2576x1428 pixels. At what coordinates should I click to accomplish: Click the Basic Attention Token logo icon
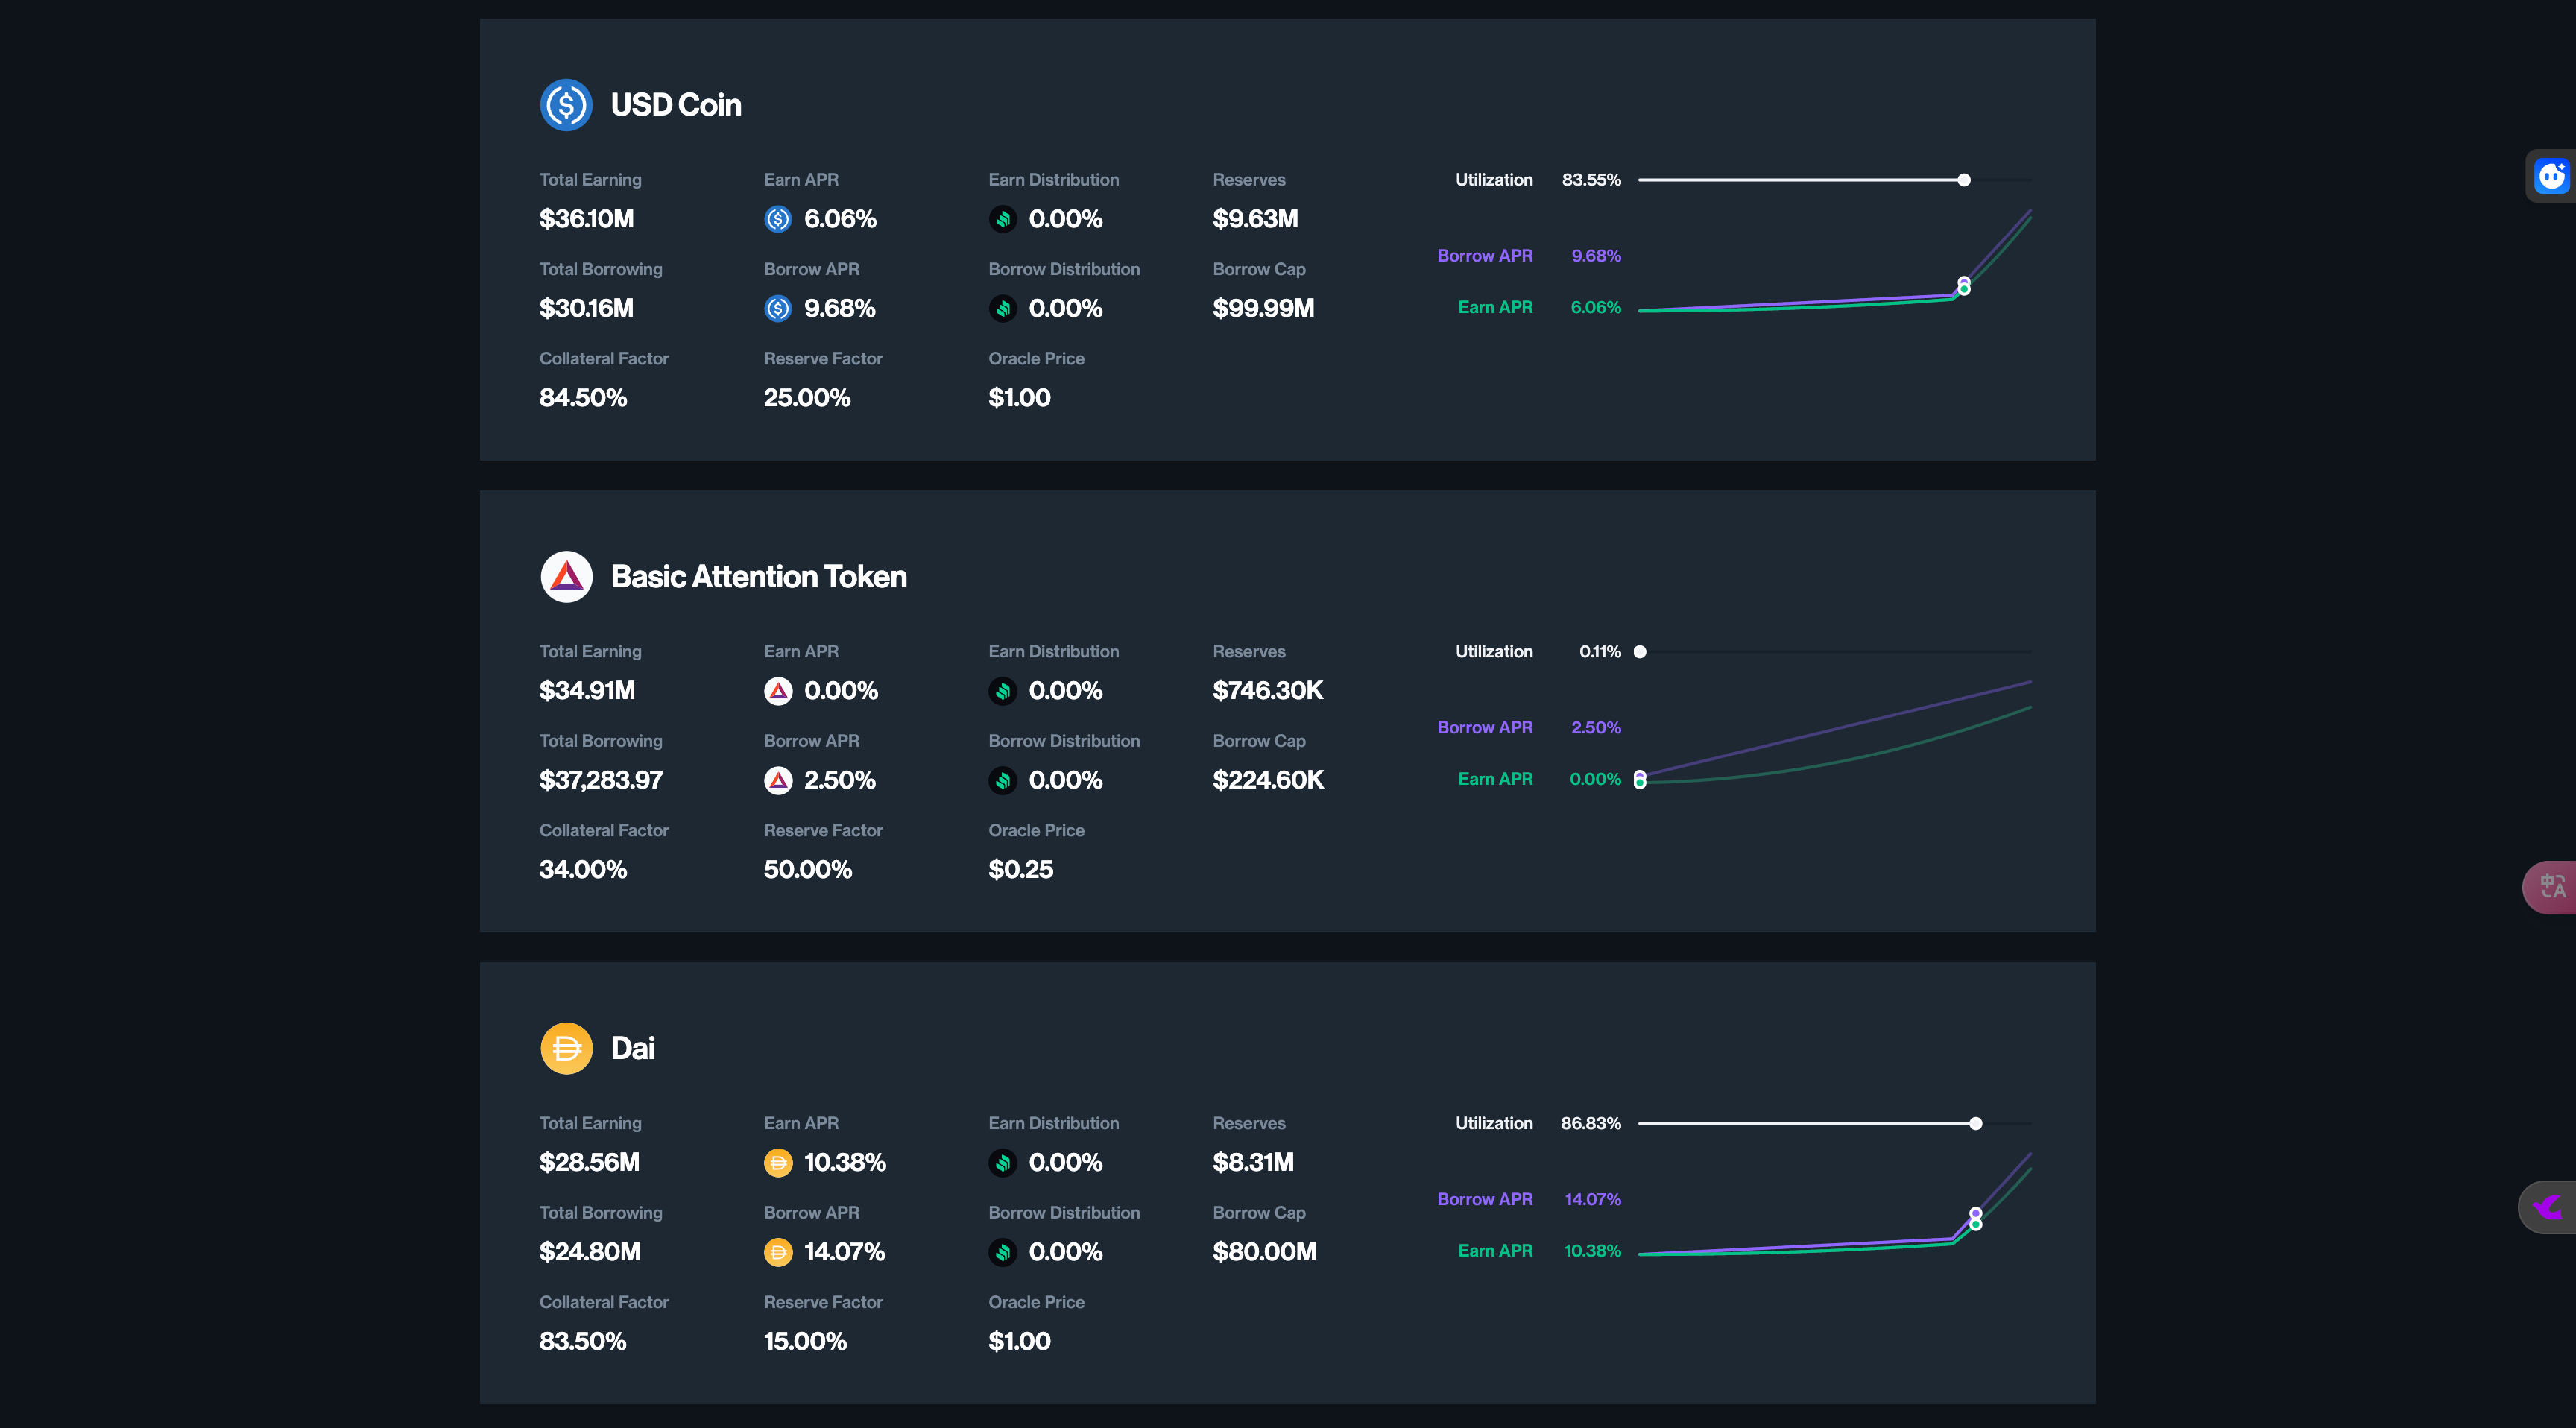pyautogui.click(x=566, y=577)
